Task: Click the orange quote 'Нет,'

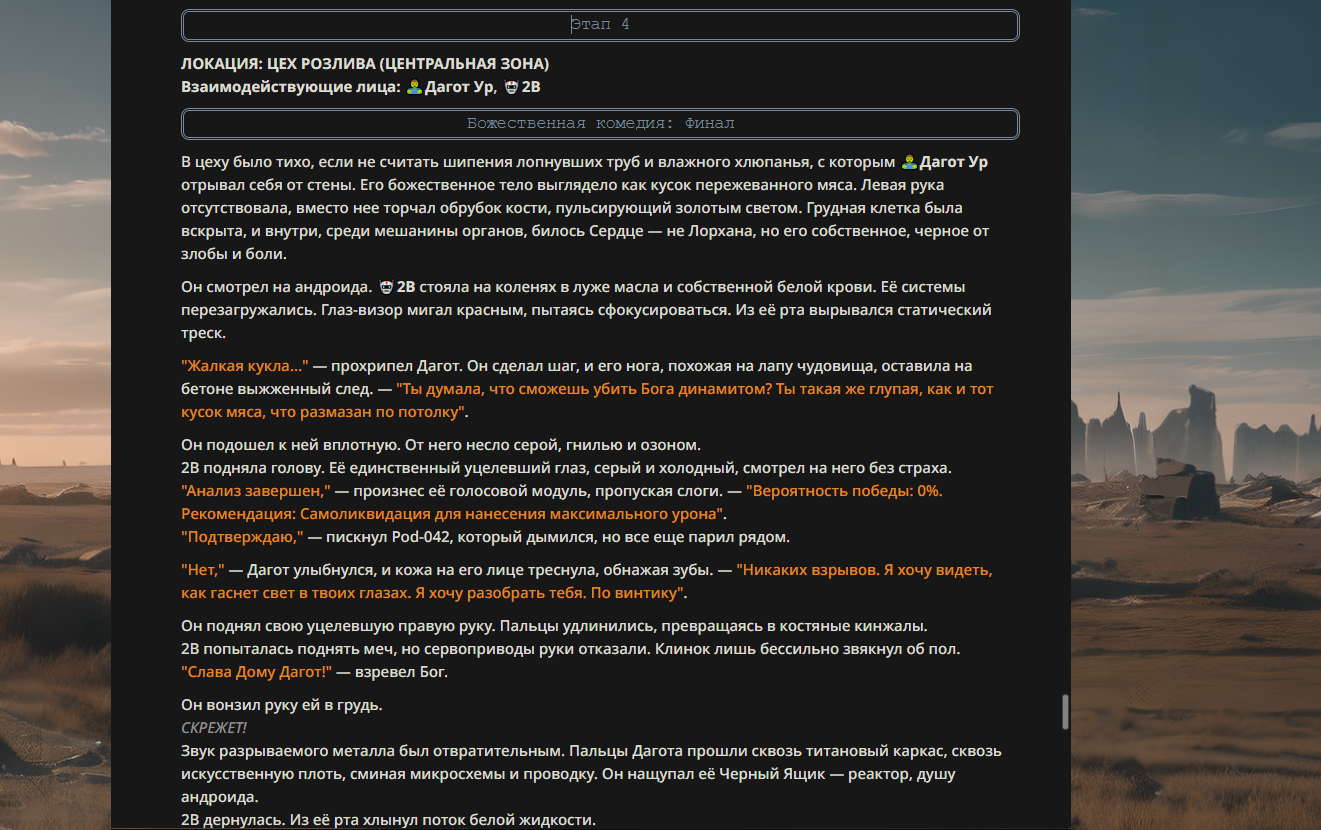Action: point(203,571)
